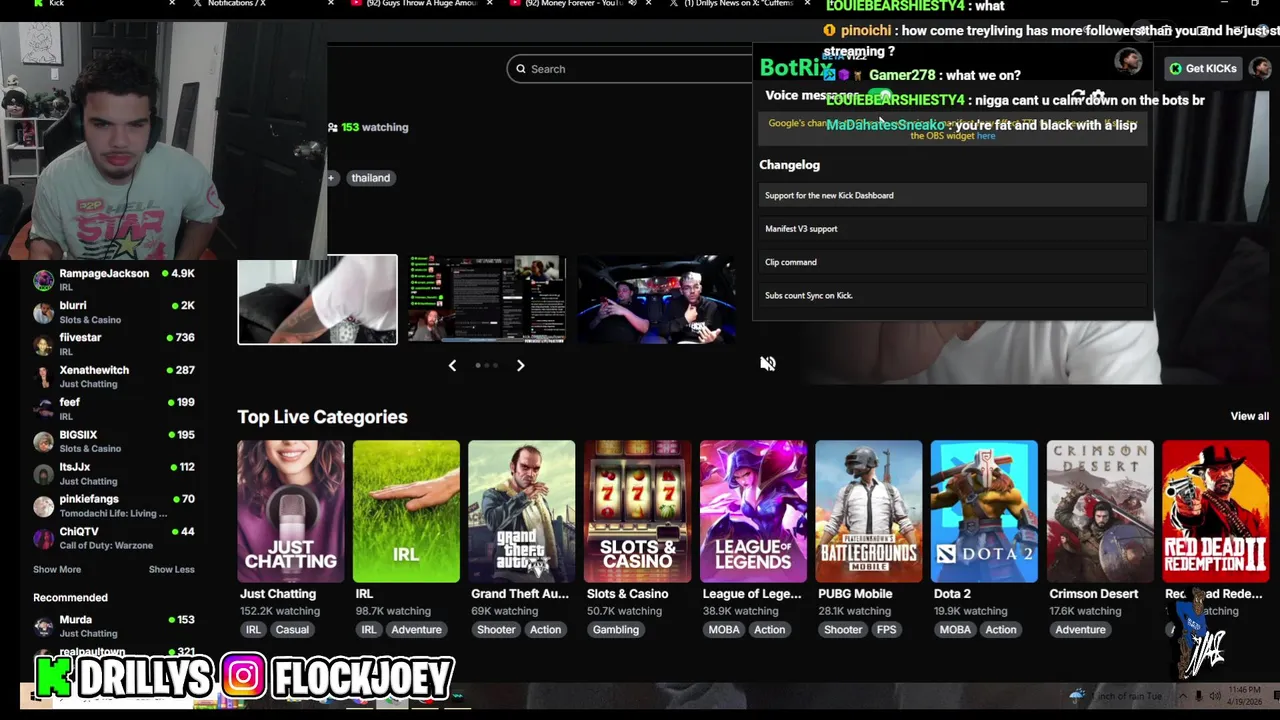The image size is (1280, 720).
Task: Open the League of Legends category card
Action: (753, 511)
